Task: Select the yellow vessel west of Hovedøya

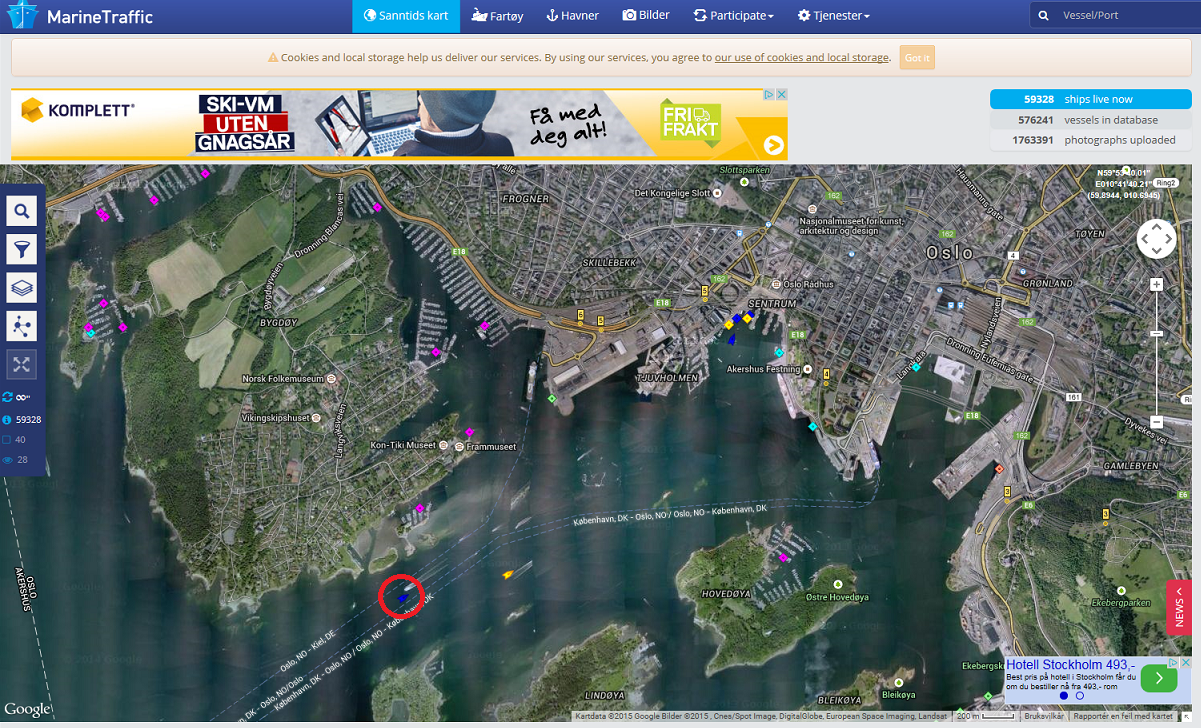Action: pyautogui.click(x=508, y=574)
